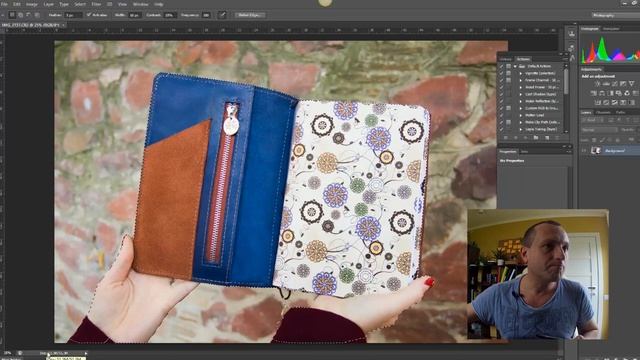Create a new action set folder
The width and height of the screenshot is (640, 360).
[x=536, y=138]
